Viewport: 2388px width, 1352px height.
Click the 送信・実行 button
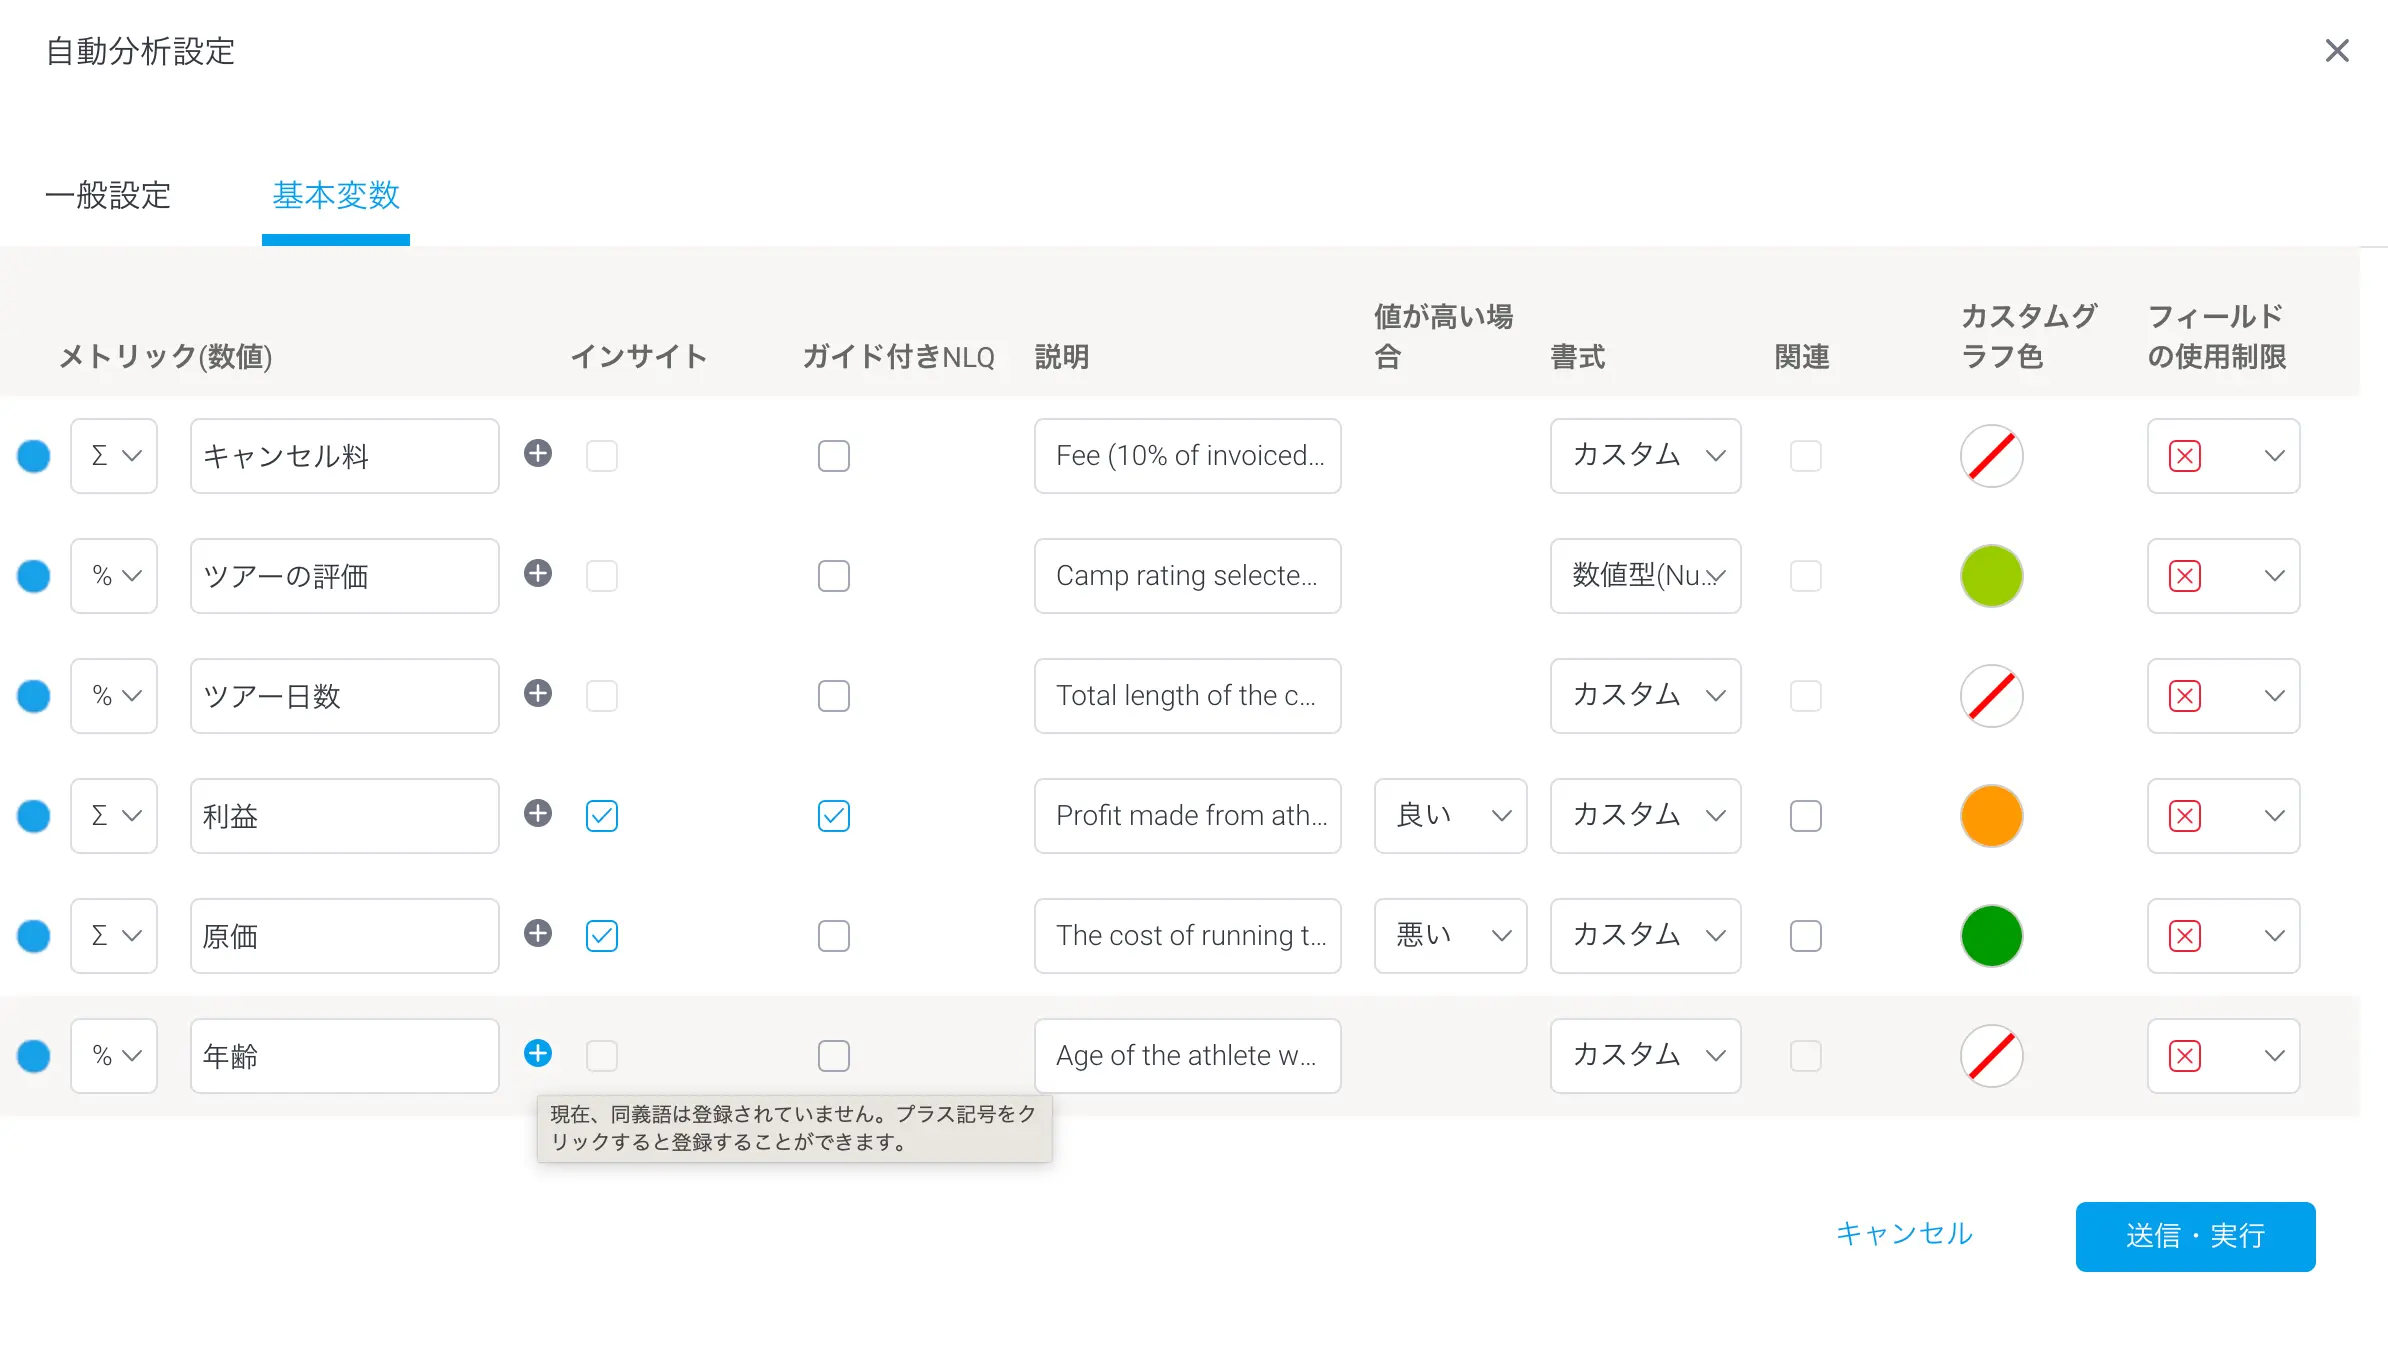click(x=2195, y=1236)
